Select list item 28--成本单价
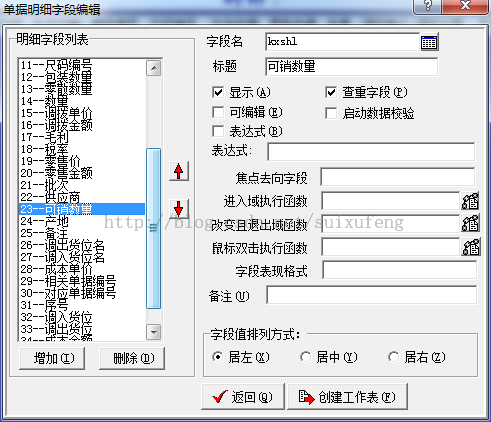Screen dimensions: 491x422 82,269
